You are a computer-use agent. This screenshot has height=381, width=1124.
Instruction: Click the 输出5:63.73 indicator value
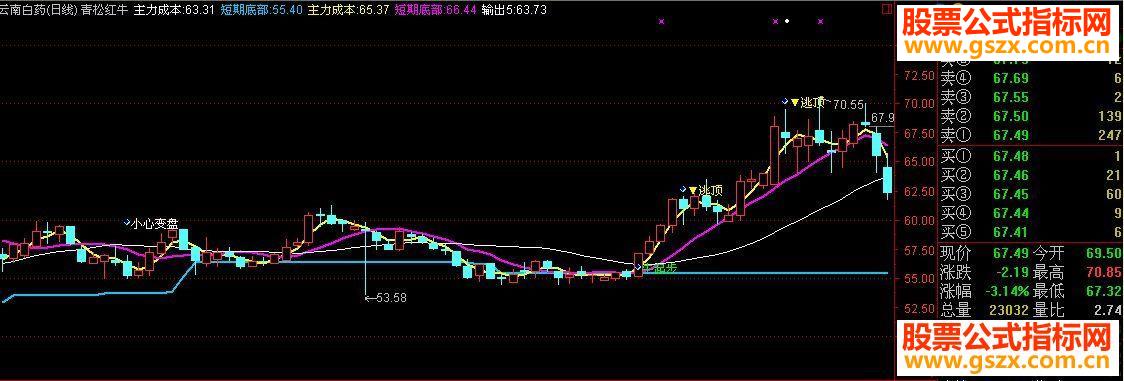514,9
